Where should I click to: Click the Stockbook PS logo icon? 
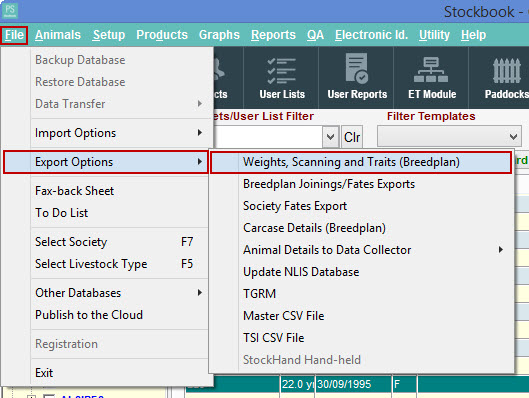(x=10, y=11)
